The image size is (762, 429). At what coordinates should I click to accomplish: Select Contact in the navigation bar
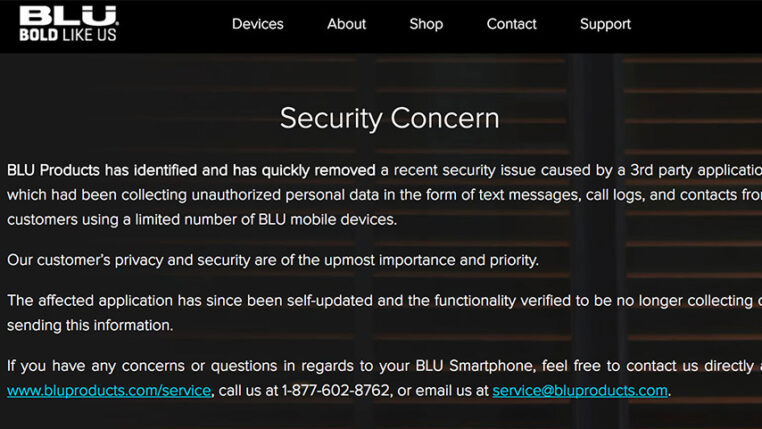(x=512, y=24)
